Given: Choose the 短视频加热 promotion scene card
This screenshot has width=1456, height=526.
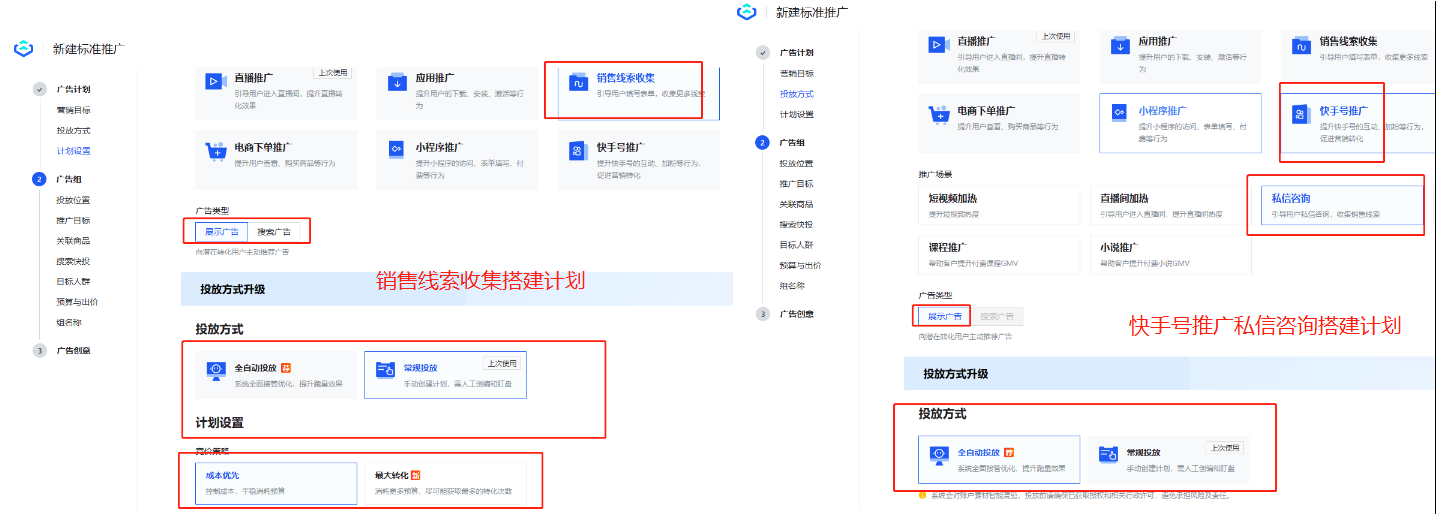Looking at the screenshot, I should pos(1000,205).
